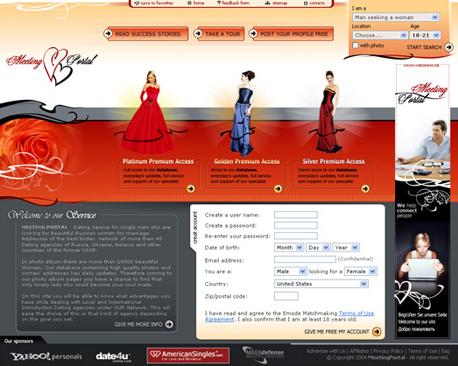Click the Yahoo Personals sponsor logo
This screenshot has width=458, height=366.
click(46, 356)
